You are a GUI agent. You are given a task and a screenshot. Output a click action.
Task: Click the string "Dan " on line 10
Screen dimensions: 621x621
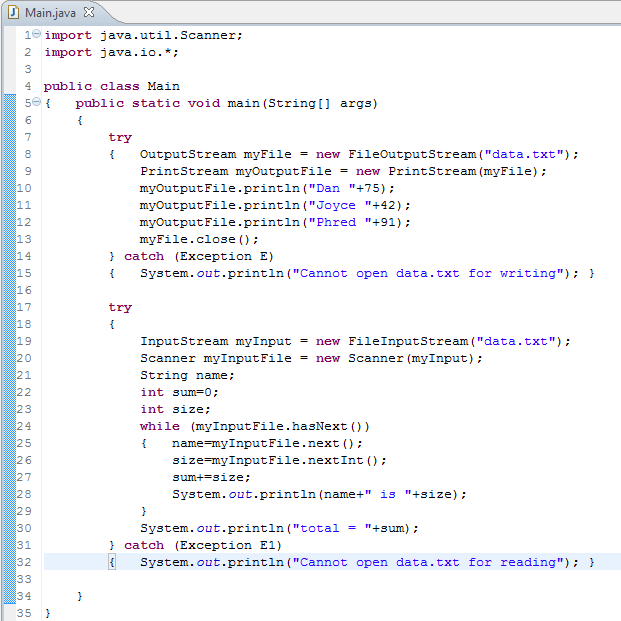click(332, 188)
